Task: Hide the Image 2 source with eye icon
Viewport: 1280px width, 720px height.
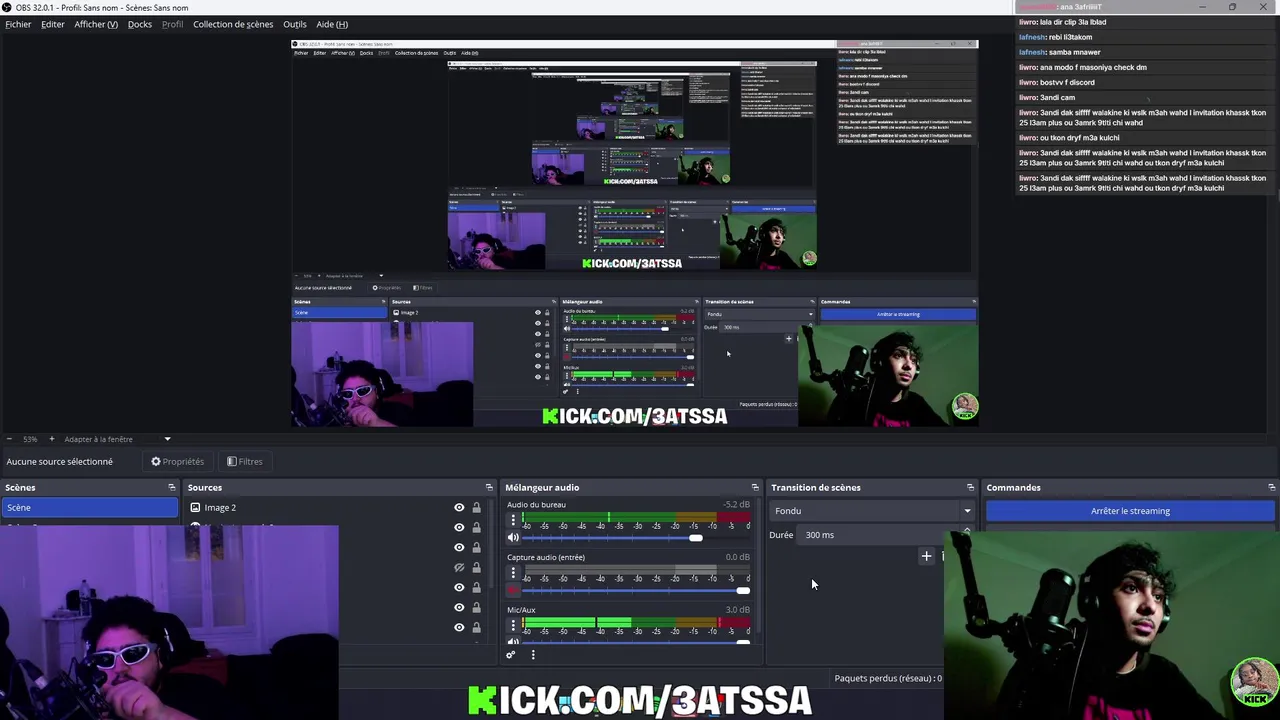Action: click(459, 507)
